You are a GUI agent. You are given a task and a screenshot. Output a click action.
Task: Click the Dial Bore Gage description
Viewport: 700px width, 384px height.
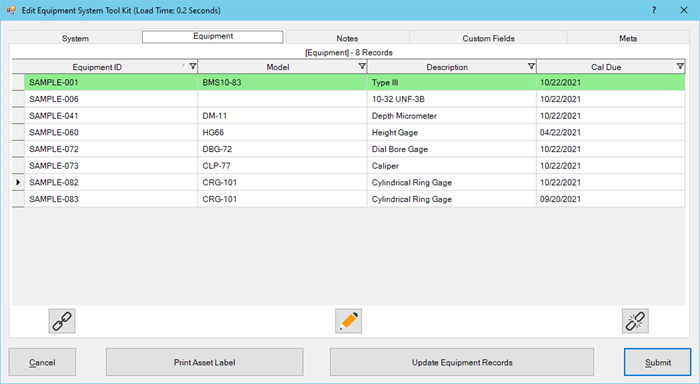pos(451,149)
